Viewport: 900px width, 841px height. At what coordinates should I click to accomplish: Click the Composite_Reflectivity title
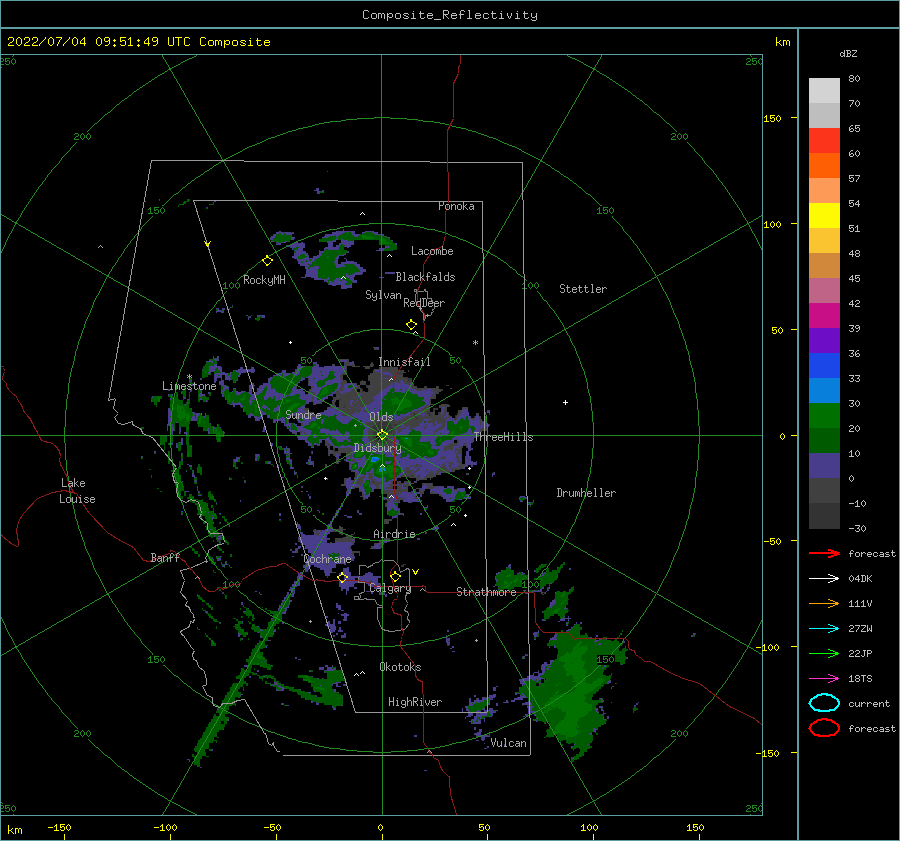pyautogui.click(x=450, y=15)
